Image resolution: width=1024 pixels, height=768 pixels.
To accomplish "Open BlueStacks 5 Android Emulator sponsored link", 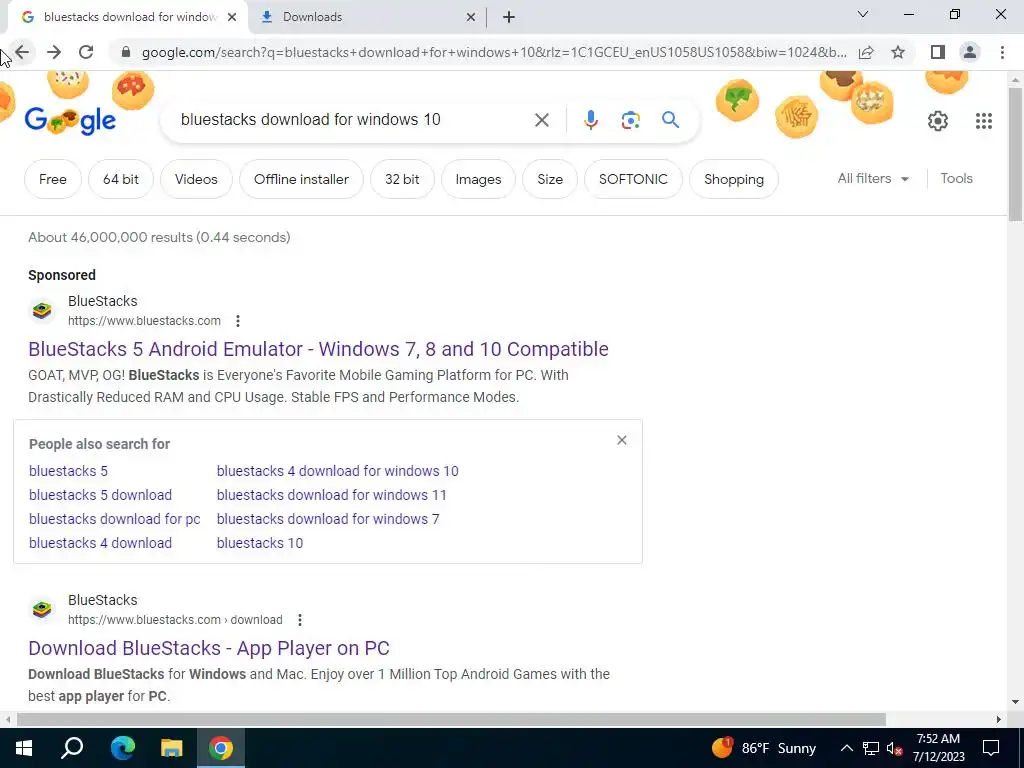I will tap(318, 349).
